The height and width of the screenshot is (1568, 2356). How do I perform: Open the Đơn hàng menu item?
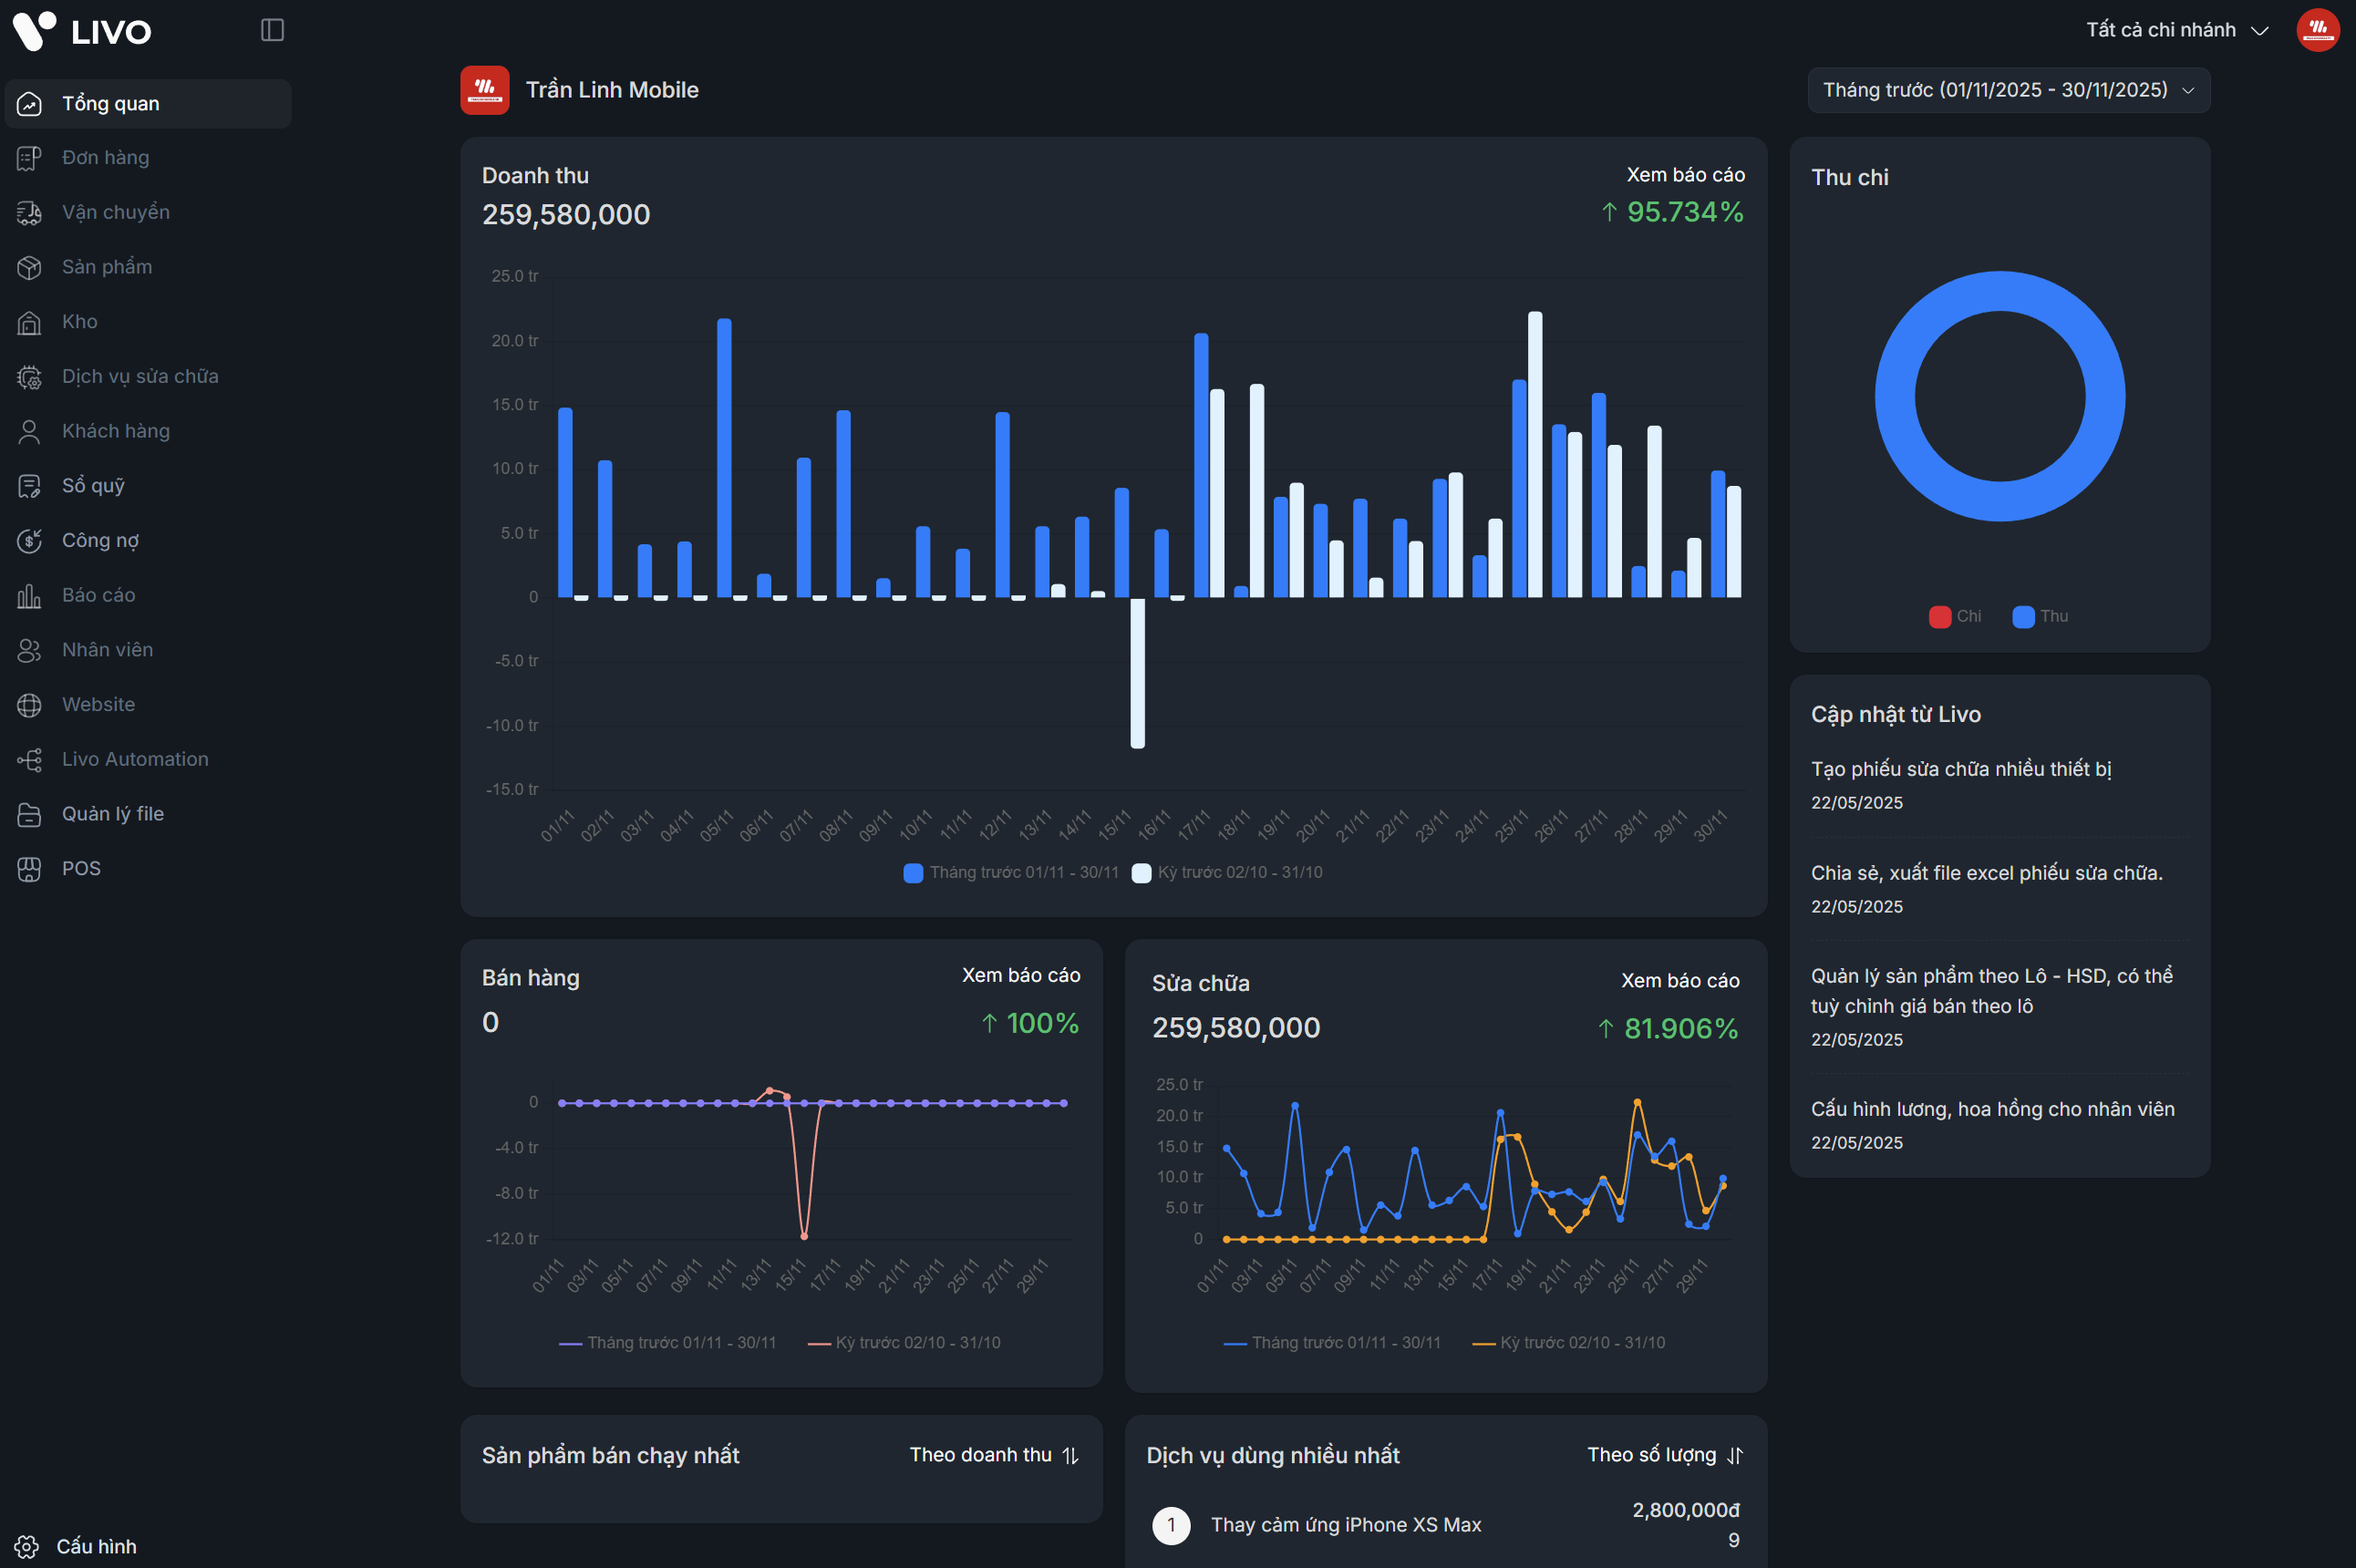pyautogui.click(x=105, y=158)
